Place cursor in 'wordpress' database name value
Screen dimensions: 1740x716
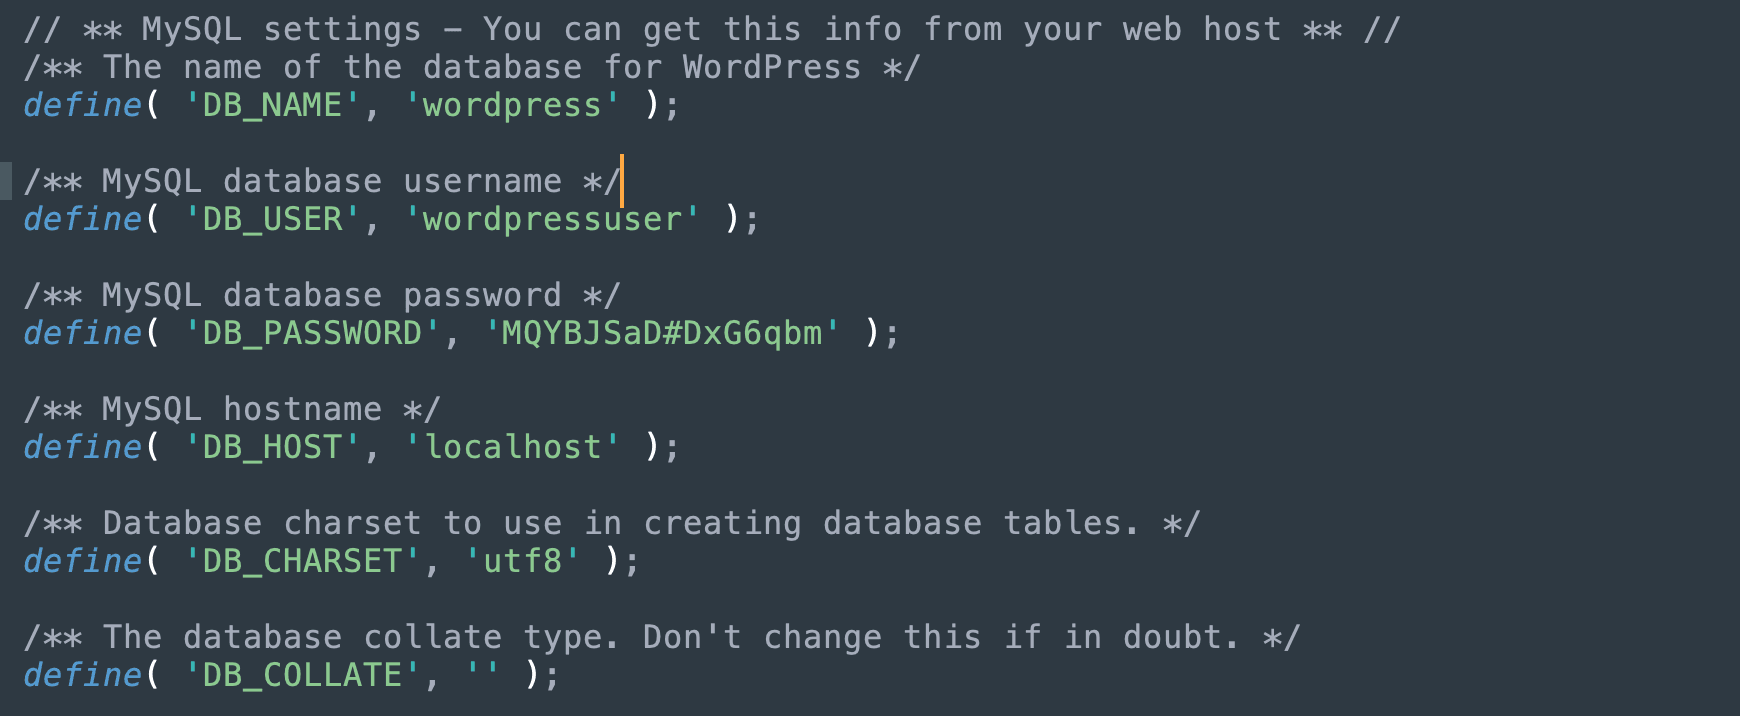point(512,105)
